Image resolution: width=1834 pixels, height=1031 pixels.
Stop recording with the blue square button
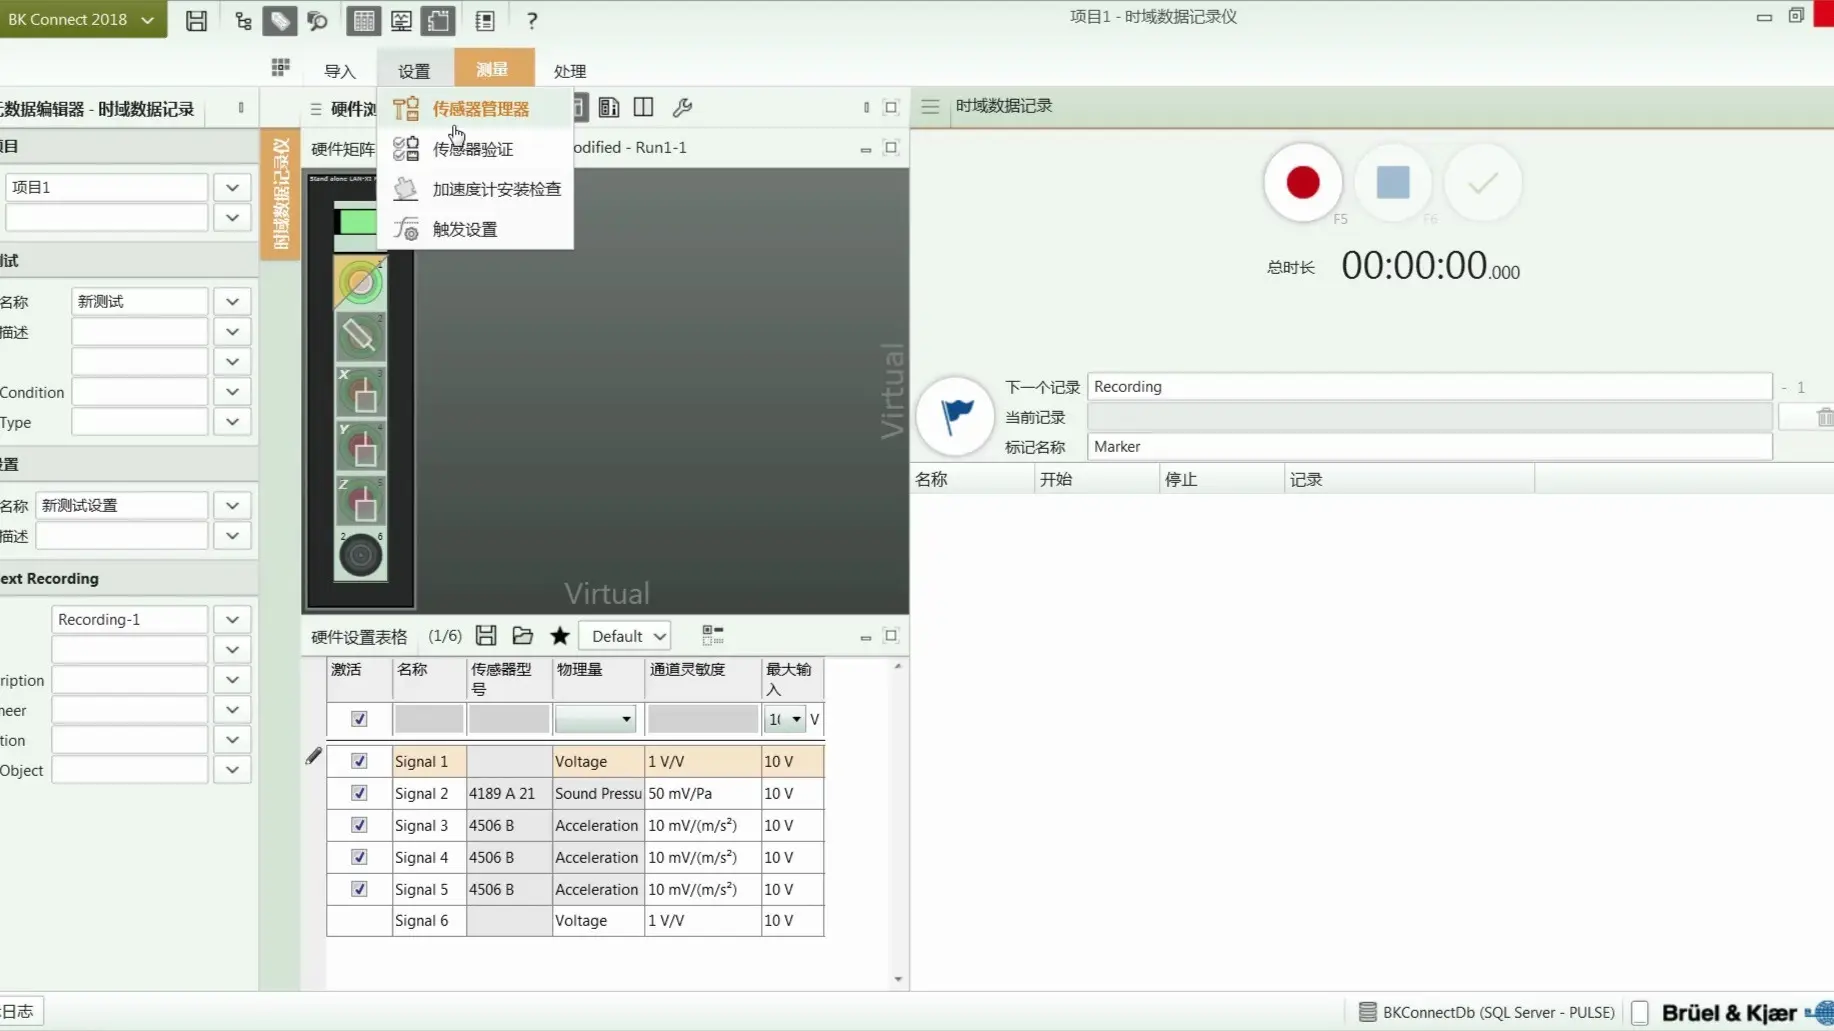1392,182
